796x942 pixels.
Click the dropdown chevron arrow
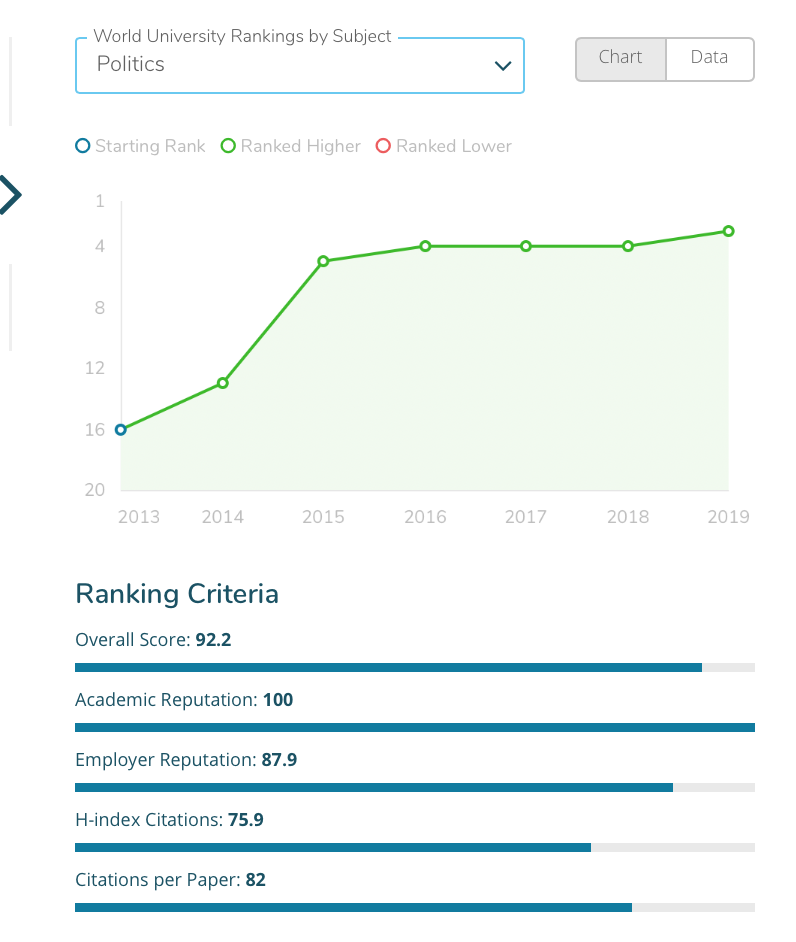(503, 66)
